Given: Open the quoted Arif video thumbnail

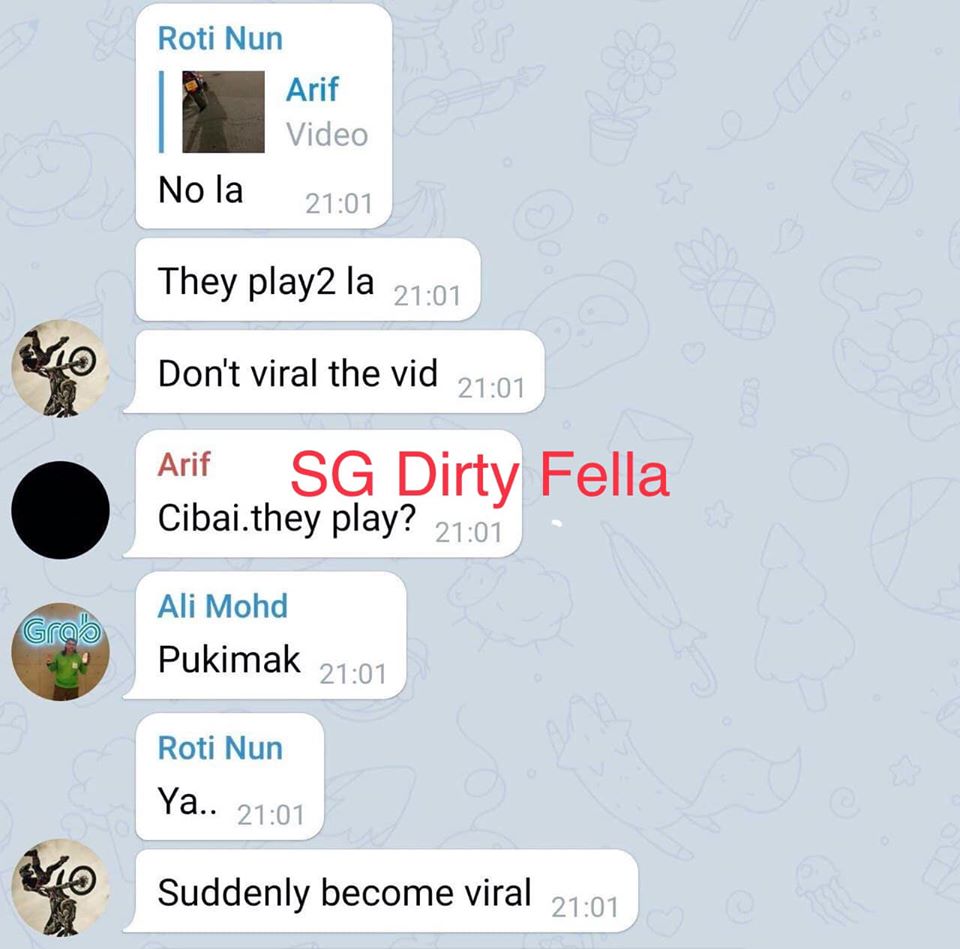Looking at the screenshot, I should tap(223, 111).
